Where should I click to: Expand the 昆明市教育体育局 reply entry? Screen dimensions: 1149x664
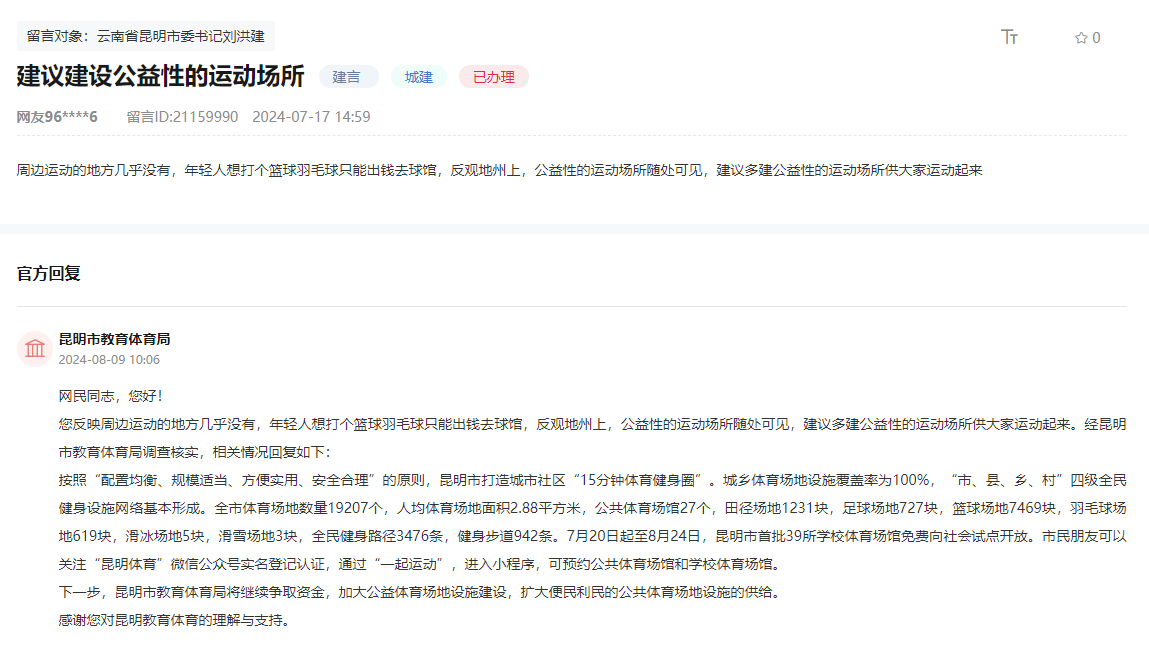[115, 339]
